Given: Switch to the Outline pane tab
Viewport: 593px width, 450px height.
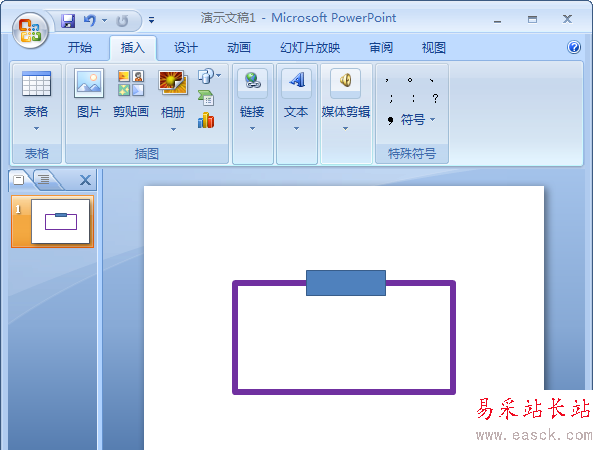Looking at the screenshot, I should click(x=45, y=179).
